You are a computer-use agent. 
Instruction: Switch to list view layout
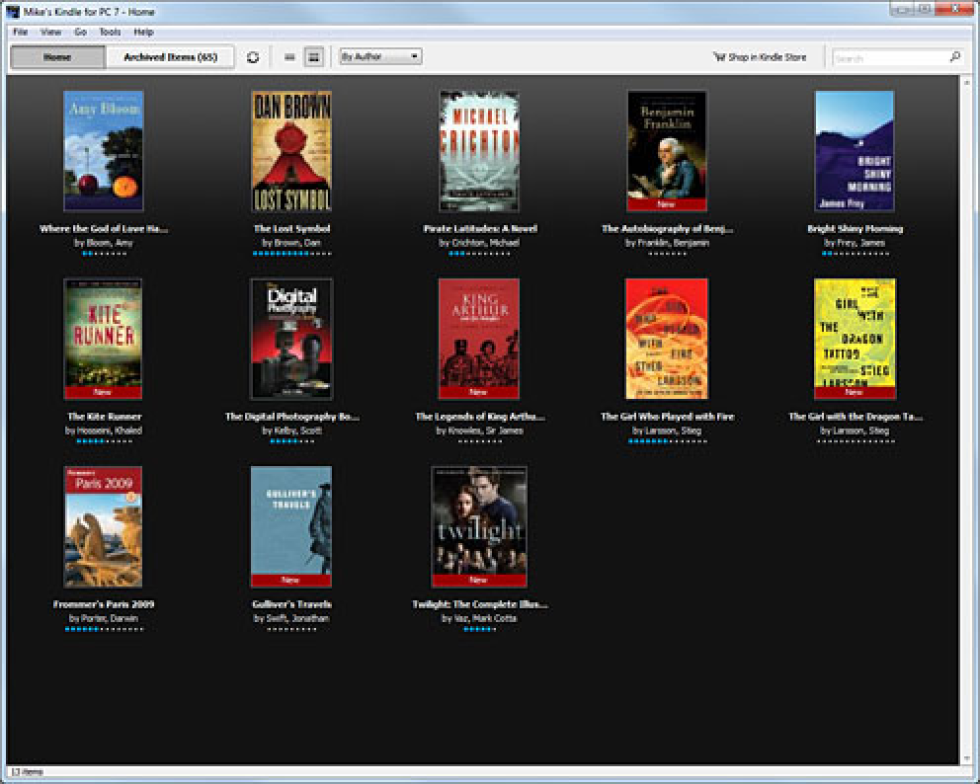click(x=289, y=57)
